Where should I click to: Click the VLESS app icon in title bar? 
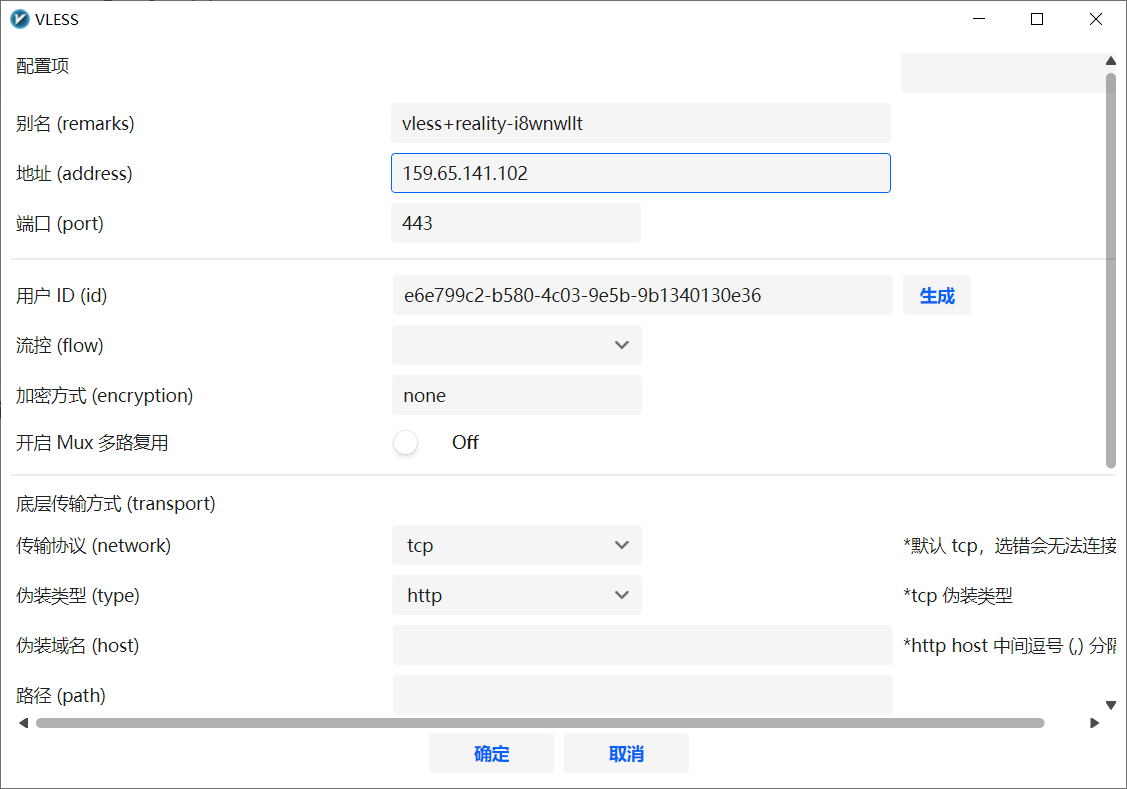point(19,19)
